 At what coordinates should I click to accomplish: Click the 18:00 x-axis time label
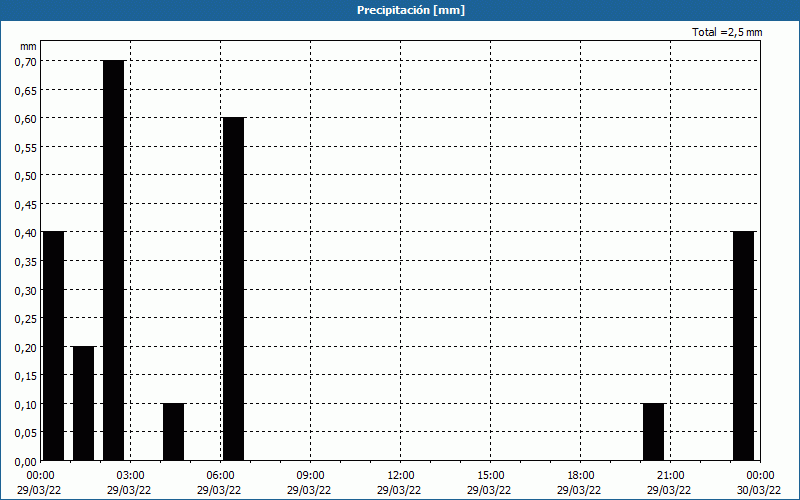[x=581, y=476]
